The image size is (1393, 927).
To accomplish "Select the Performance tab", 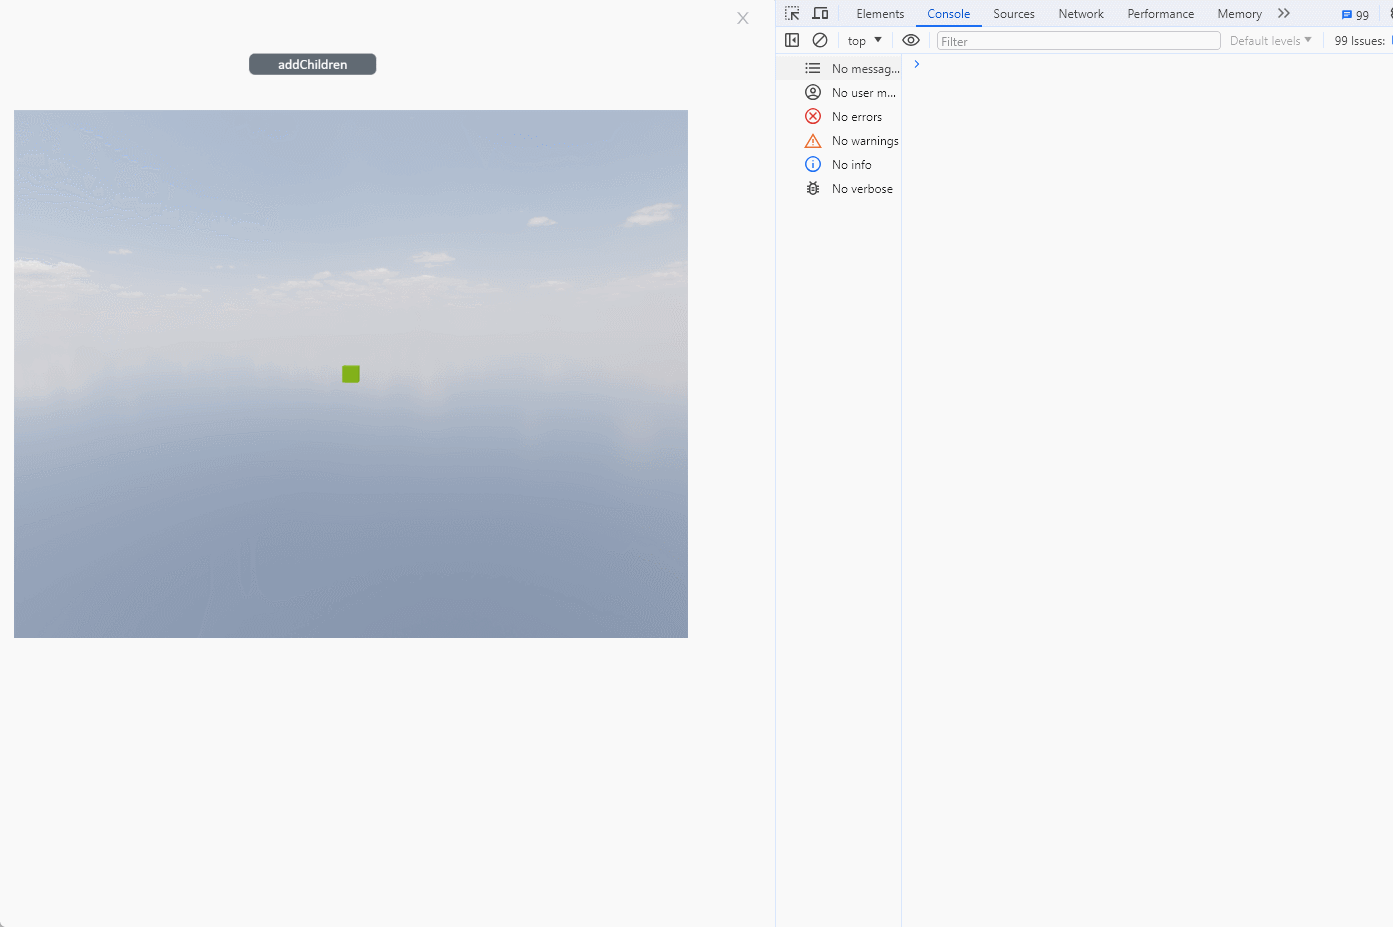I will tap(1160, 14).
